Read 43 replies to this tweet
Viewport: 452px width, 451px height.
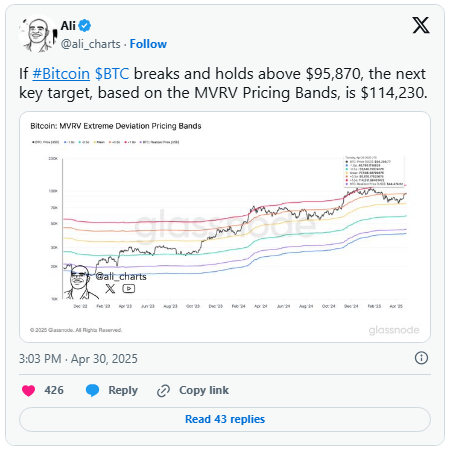tap(225, 419)
